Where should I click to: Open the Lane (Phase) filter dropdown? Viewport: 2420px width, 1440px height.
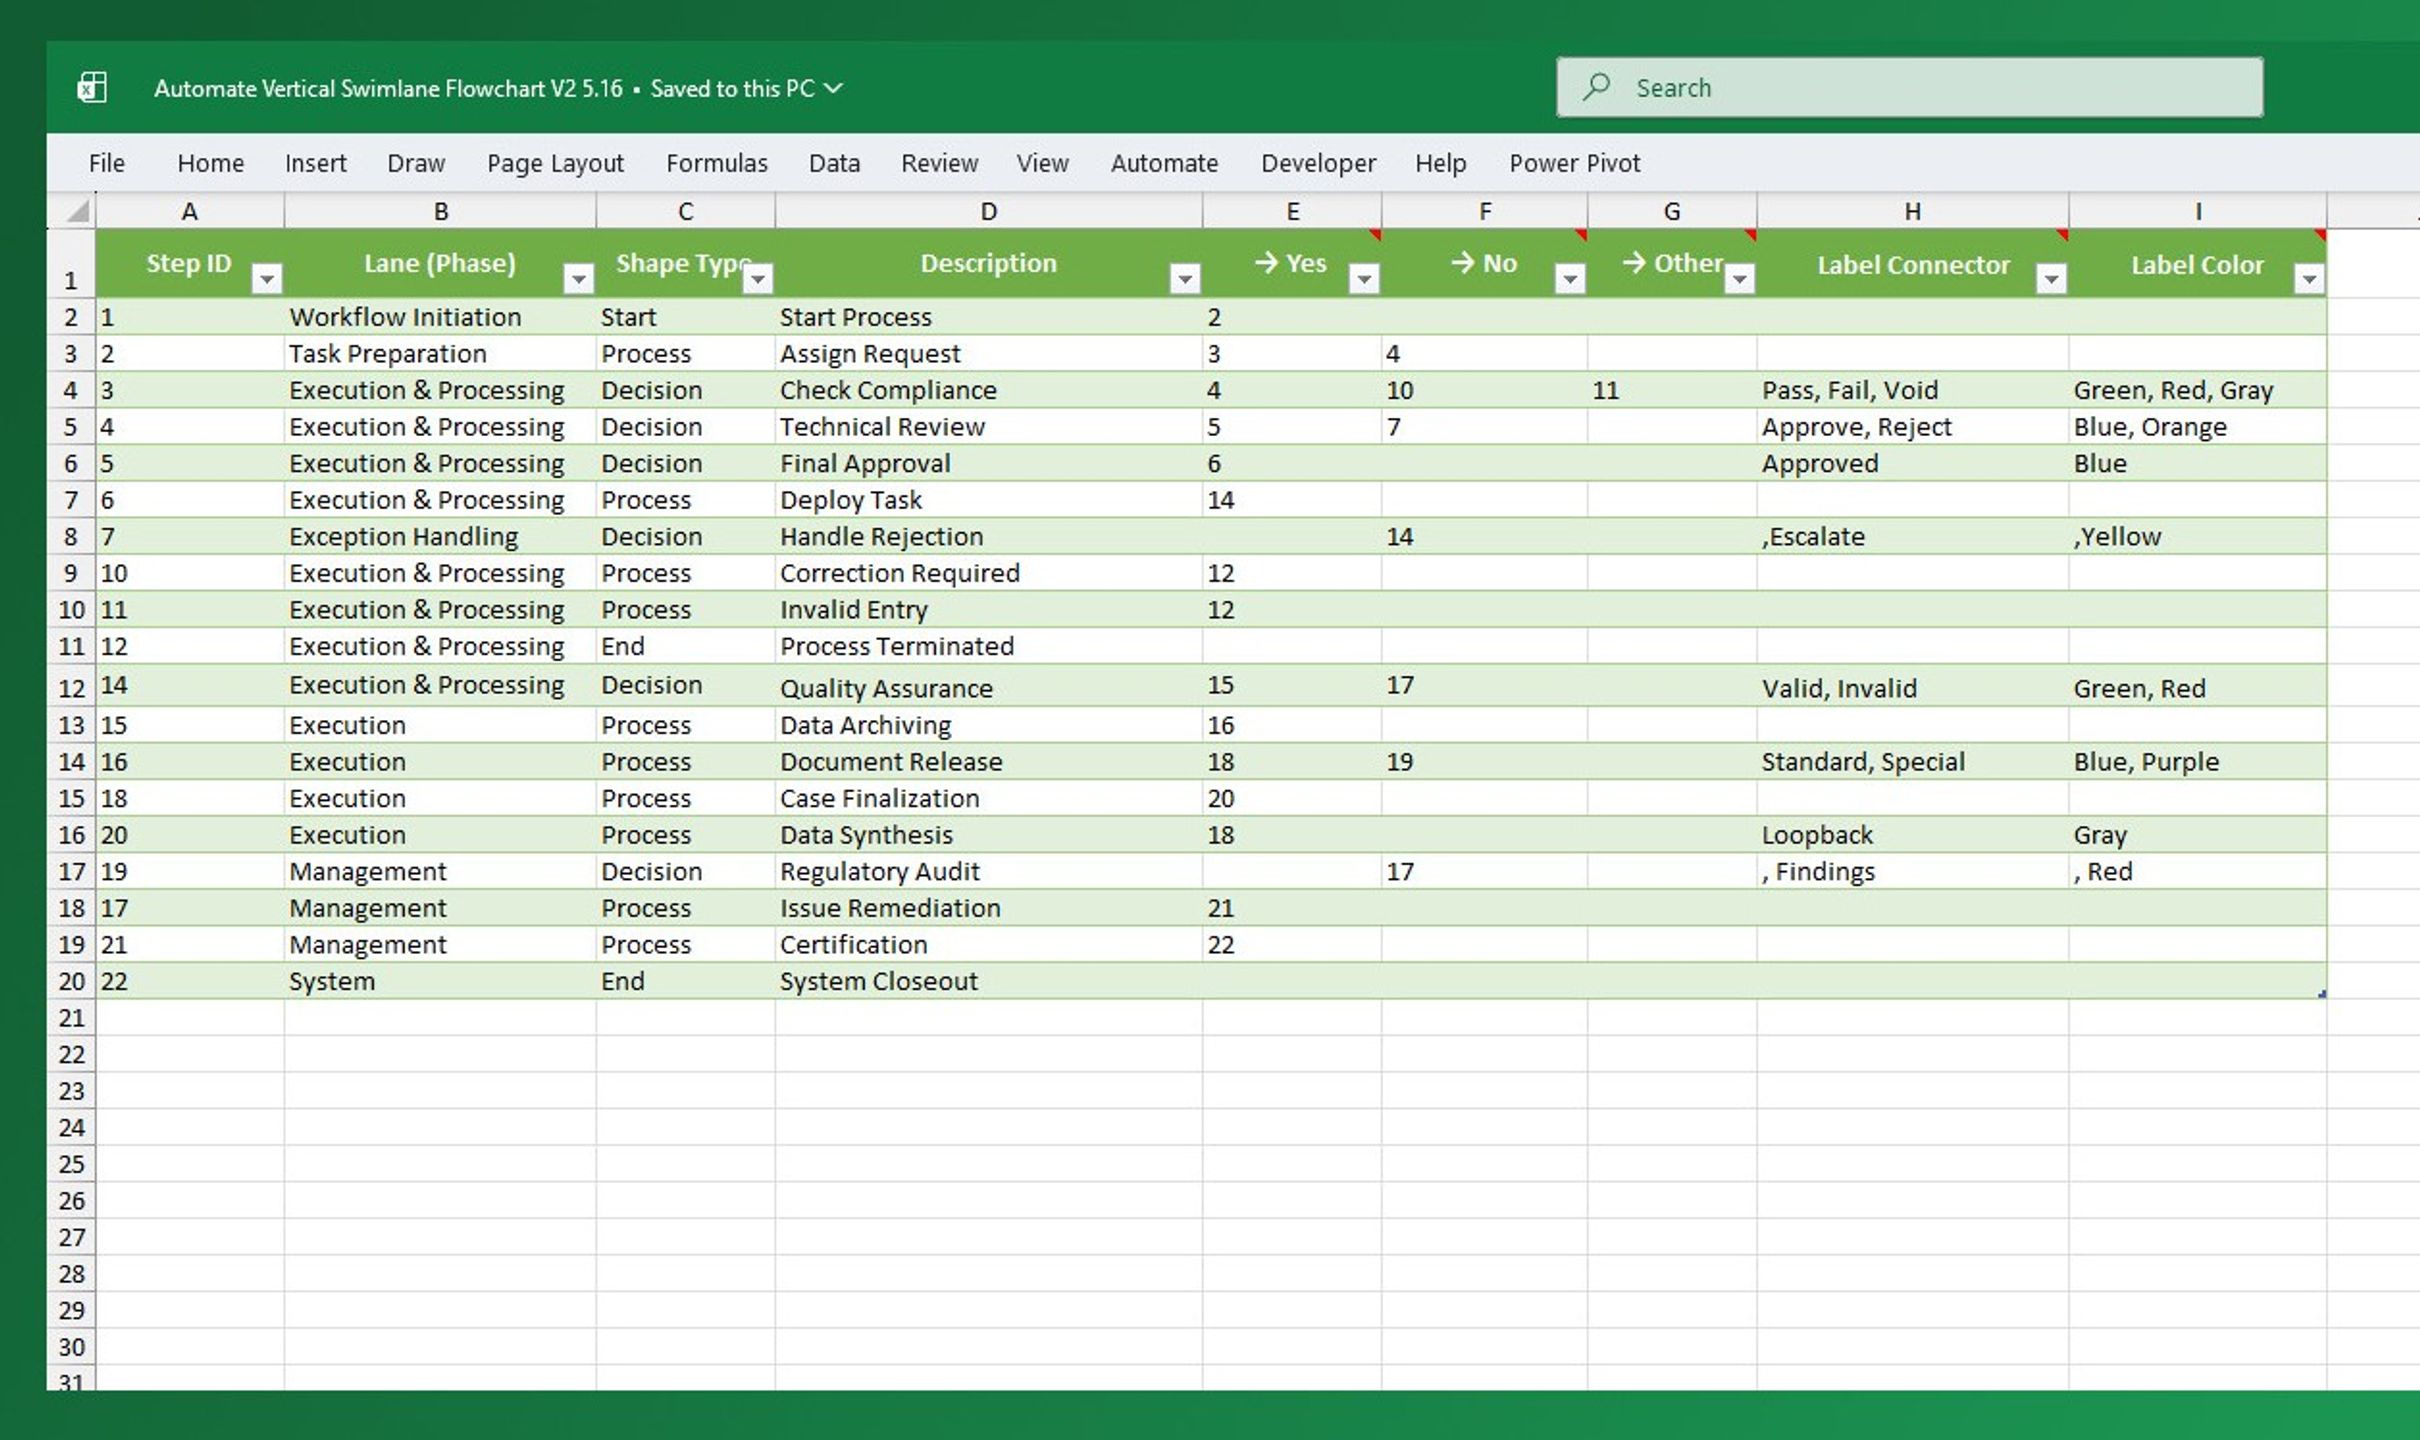[x=579, y=278]
